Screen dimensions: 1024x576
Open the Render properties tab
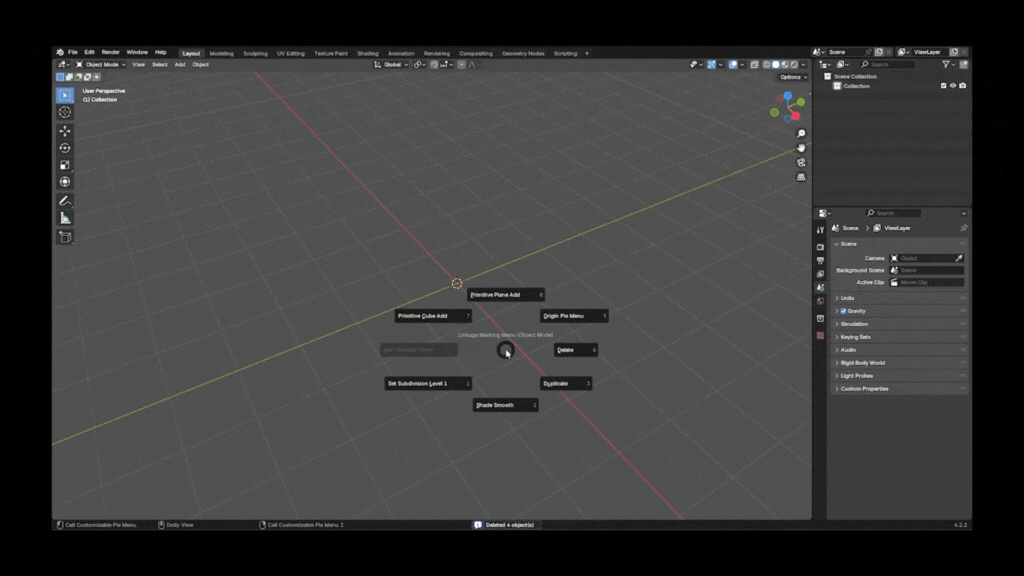click(820, 248)
